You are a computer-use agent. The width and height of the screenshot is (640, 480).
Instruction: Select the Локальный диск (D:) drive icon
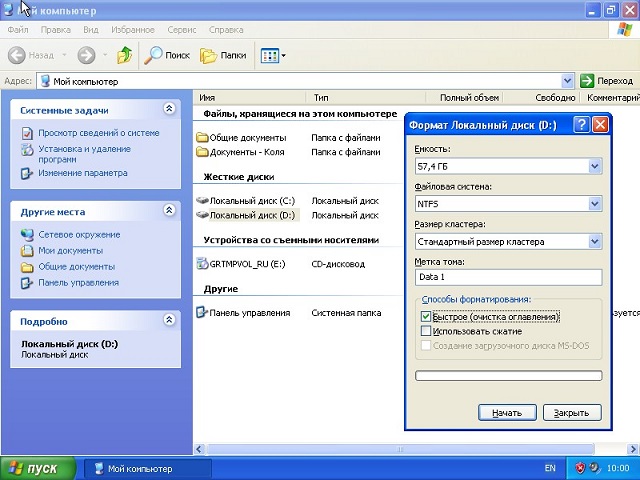click(x=202, y=215)
